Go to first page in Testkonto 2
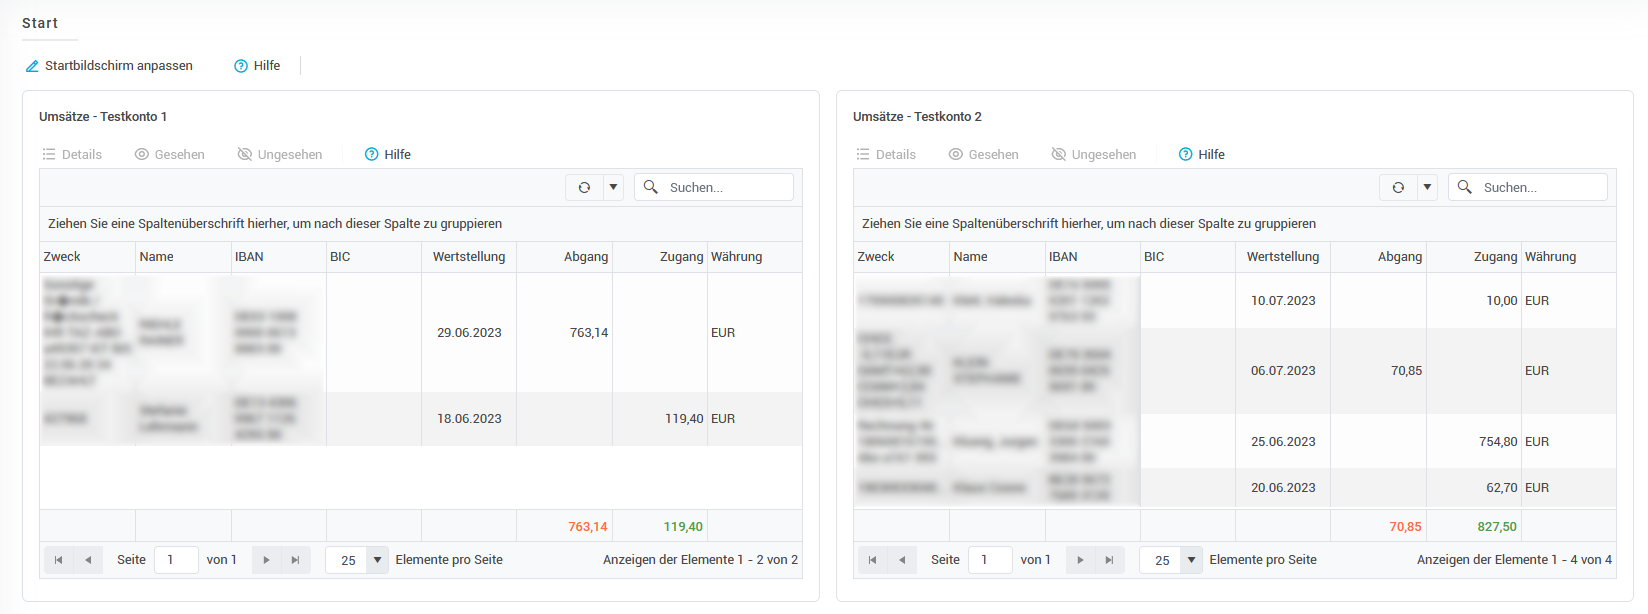The width and height of the screenshot is (1648, 614). click(872, 560)
